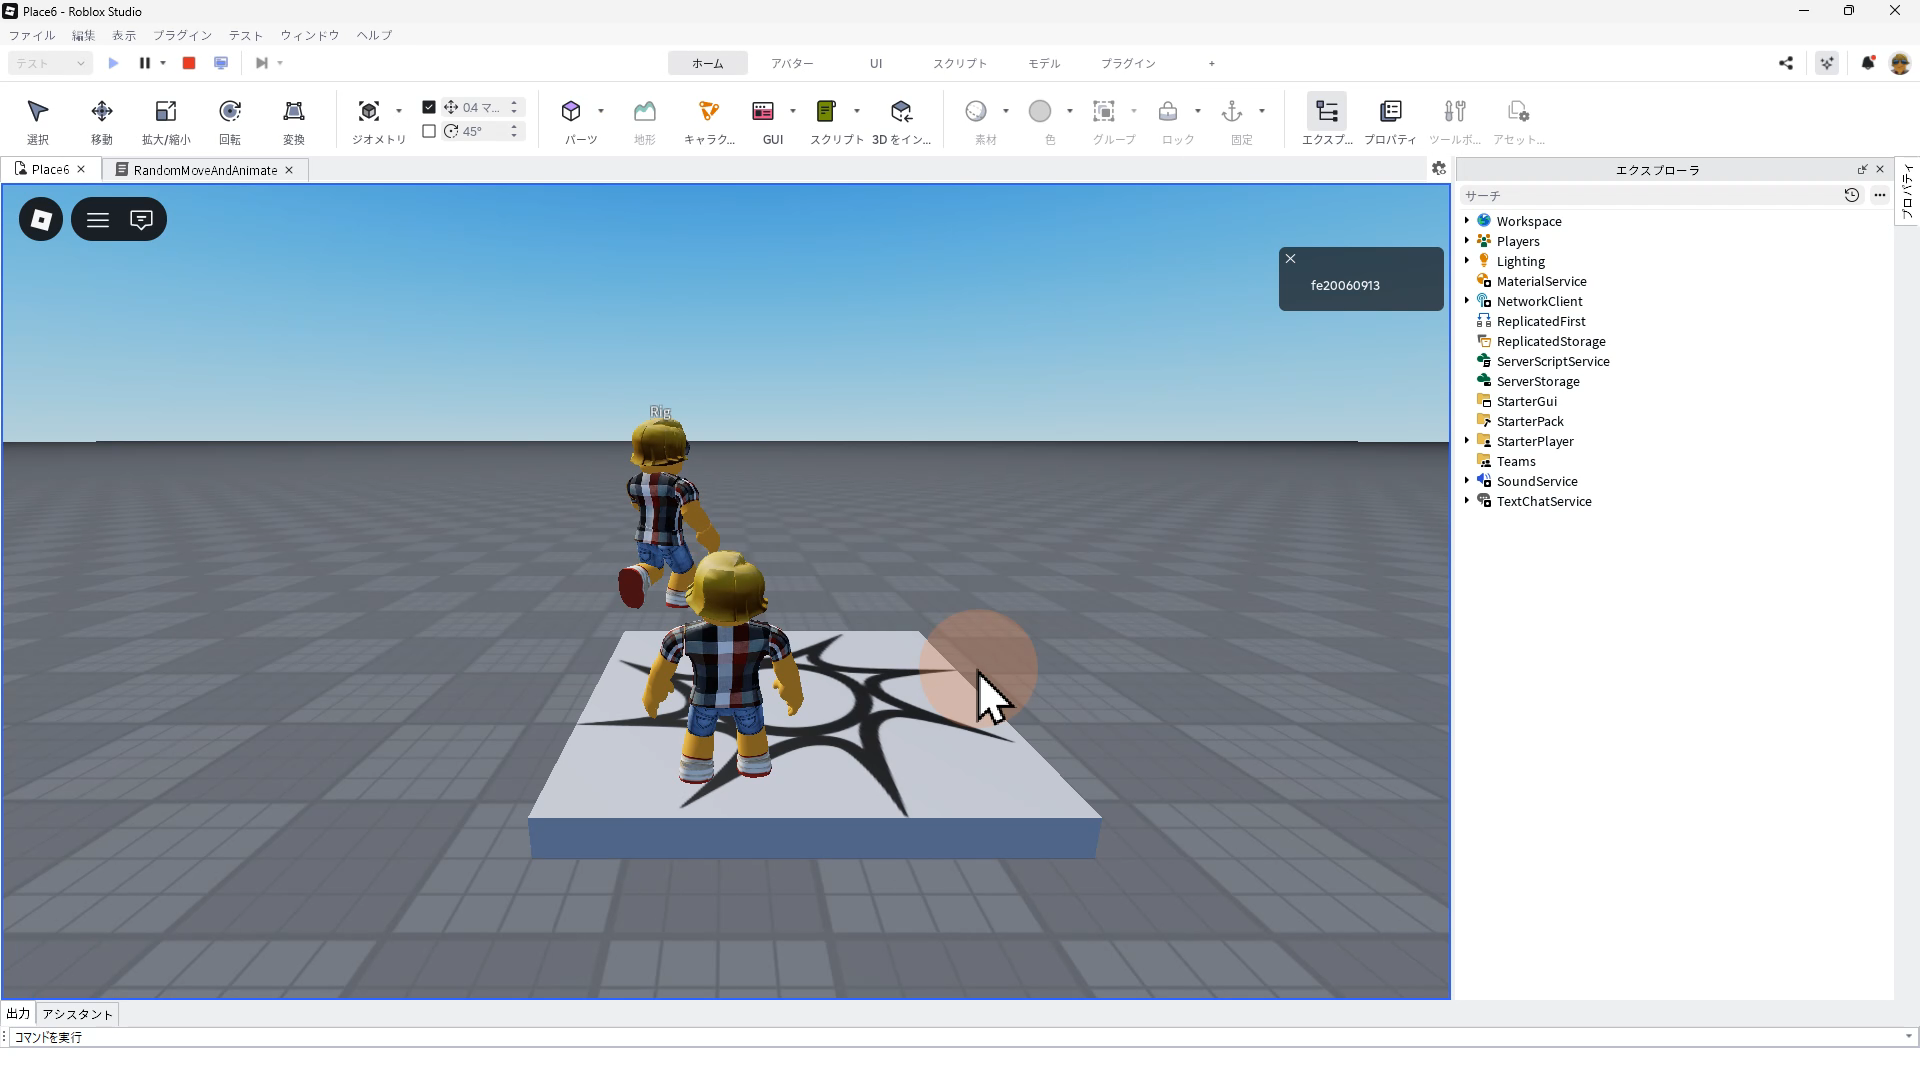Open Properties (プロパティ) panel icon
This screenshot has width=1920, height=1080.
pyautogui.click(x=1390, y=112)
